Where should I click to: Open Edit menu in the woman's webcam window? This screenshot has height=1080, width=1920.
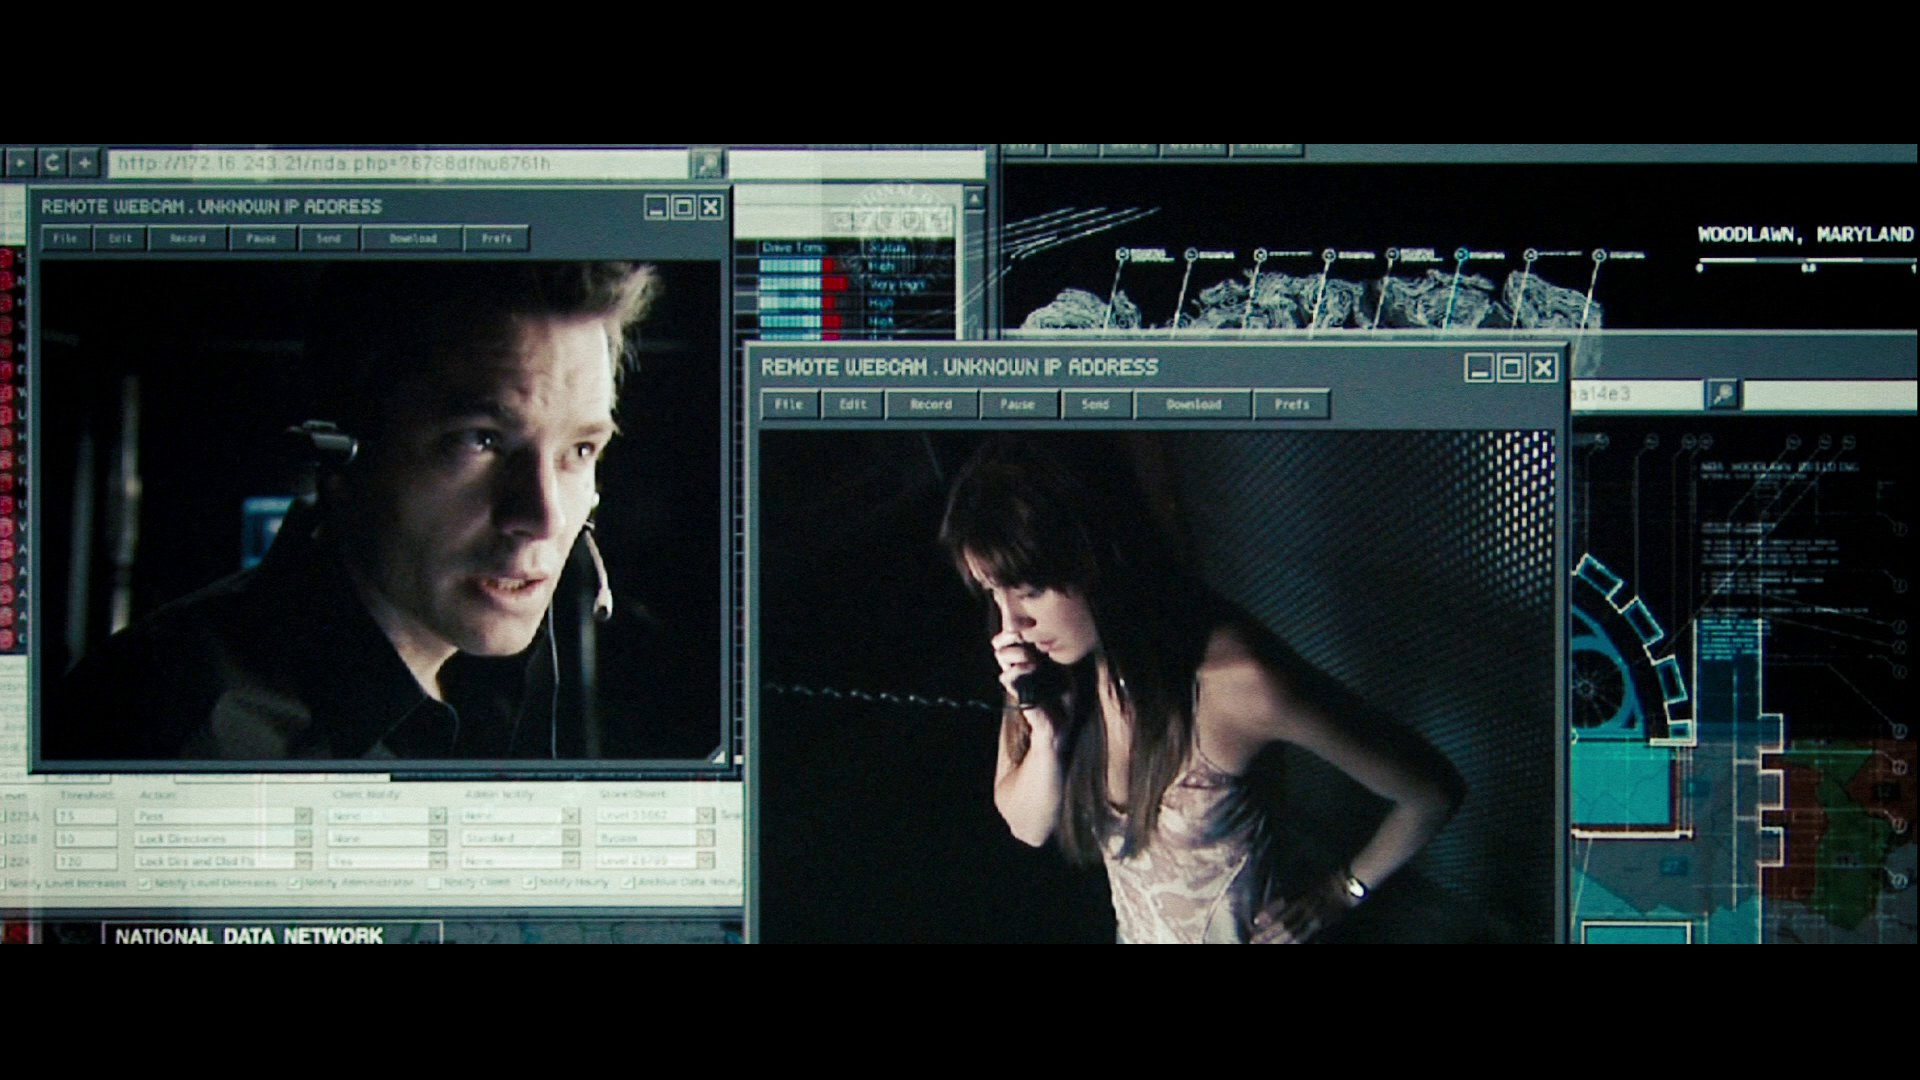[x=852, y=404]
